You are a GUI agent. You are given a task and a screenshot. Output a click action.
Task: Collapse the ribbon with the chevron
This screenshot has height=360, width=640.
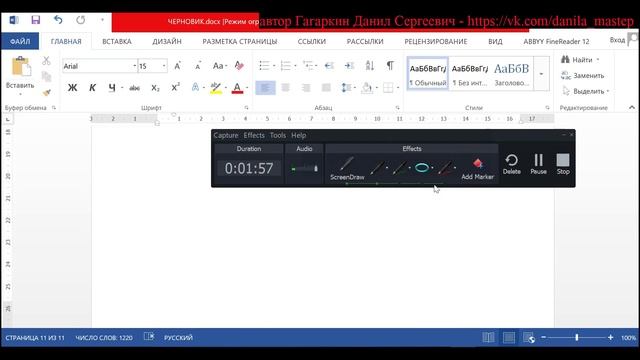[632, 108]
